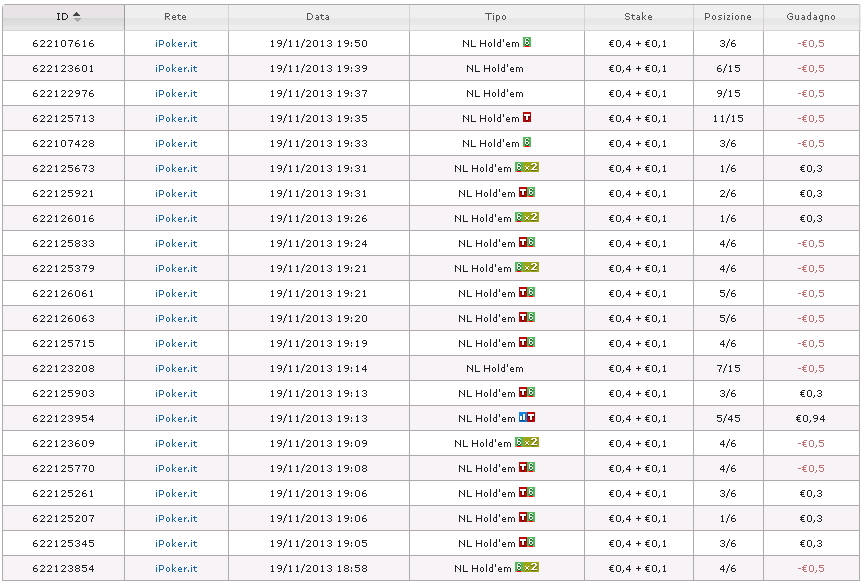Viewport: 861px width, 581px height.
Task: Click the Posizione column header
Action: pos(728,17)
